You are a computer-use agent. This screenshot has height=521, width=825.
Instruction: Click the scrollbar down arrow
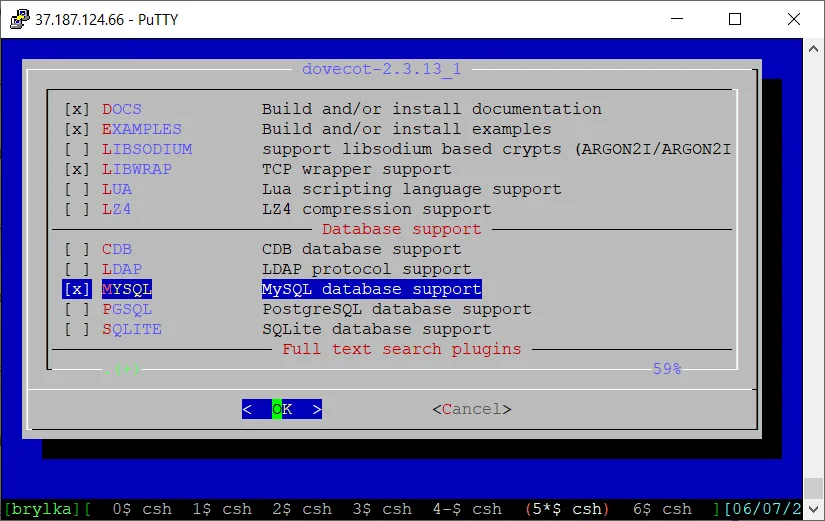[813, 509]
